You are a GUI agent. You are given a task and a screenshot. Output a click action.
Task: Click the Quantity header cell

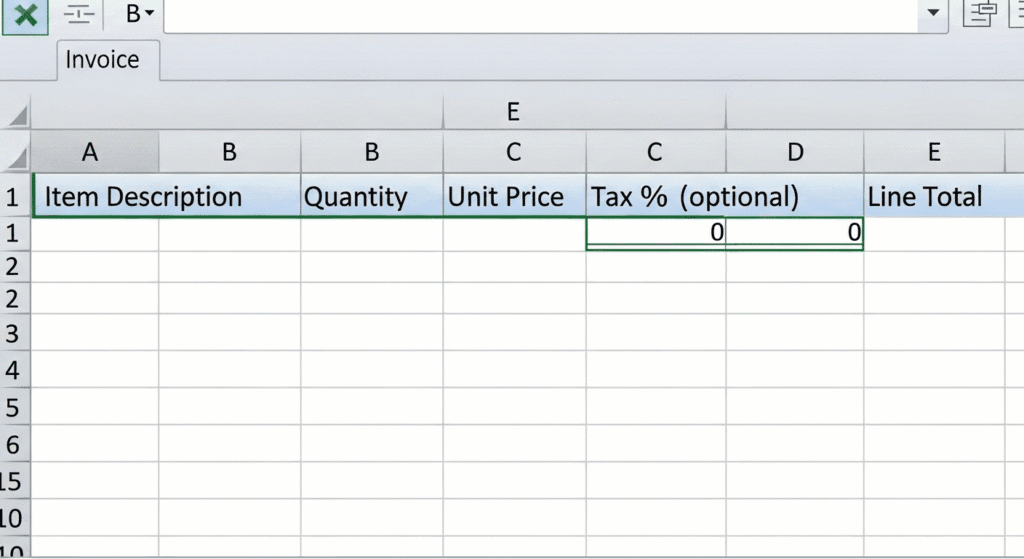[x=356, y=197]
